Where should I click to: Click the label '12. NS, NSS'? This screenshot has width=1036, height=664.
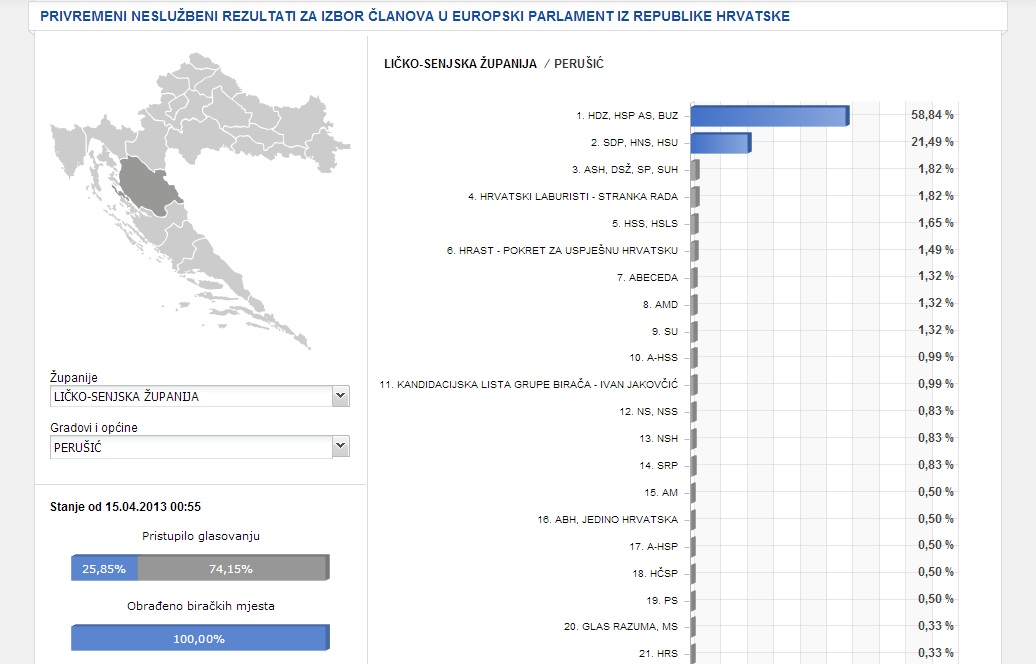tap(649, 412)
